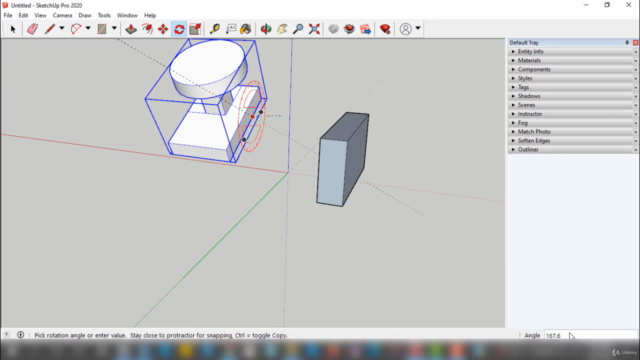Open the Extension Manager ruby icon
This screenshot has height=360, width=640.
pyautogui.click(x=385, y=29)
